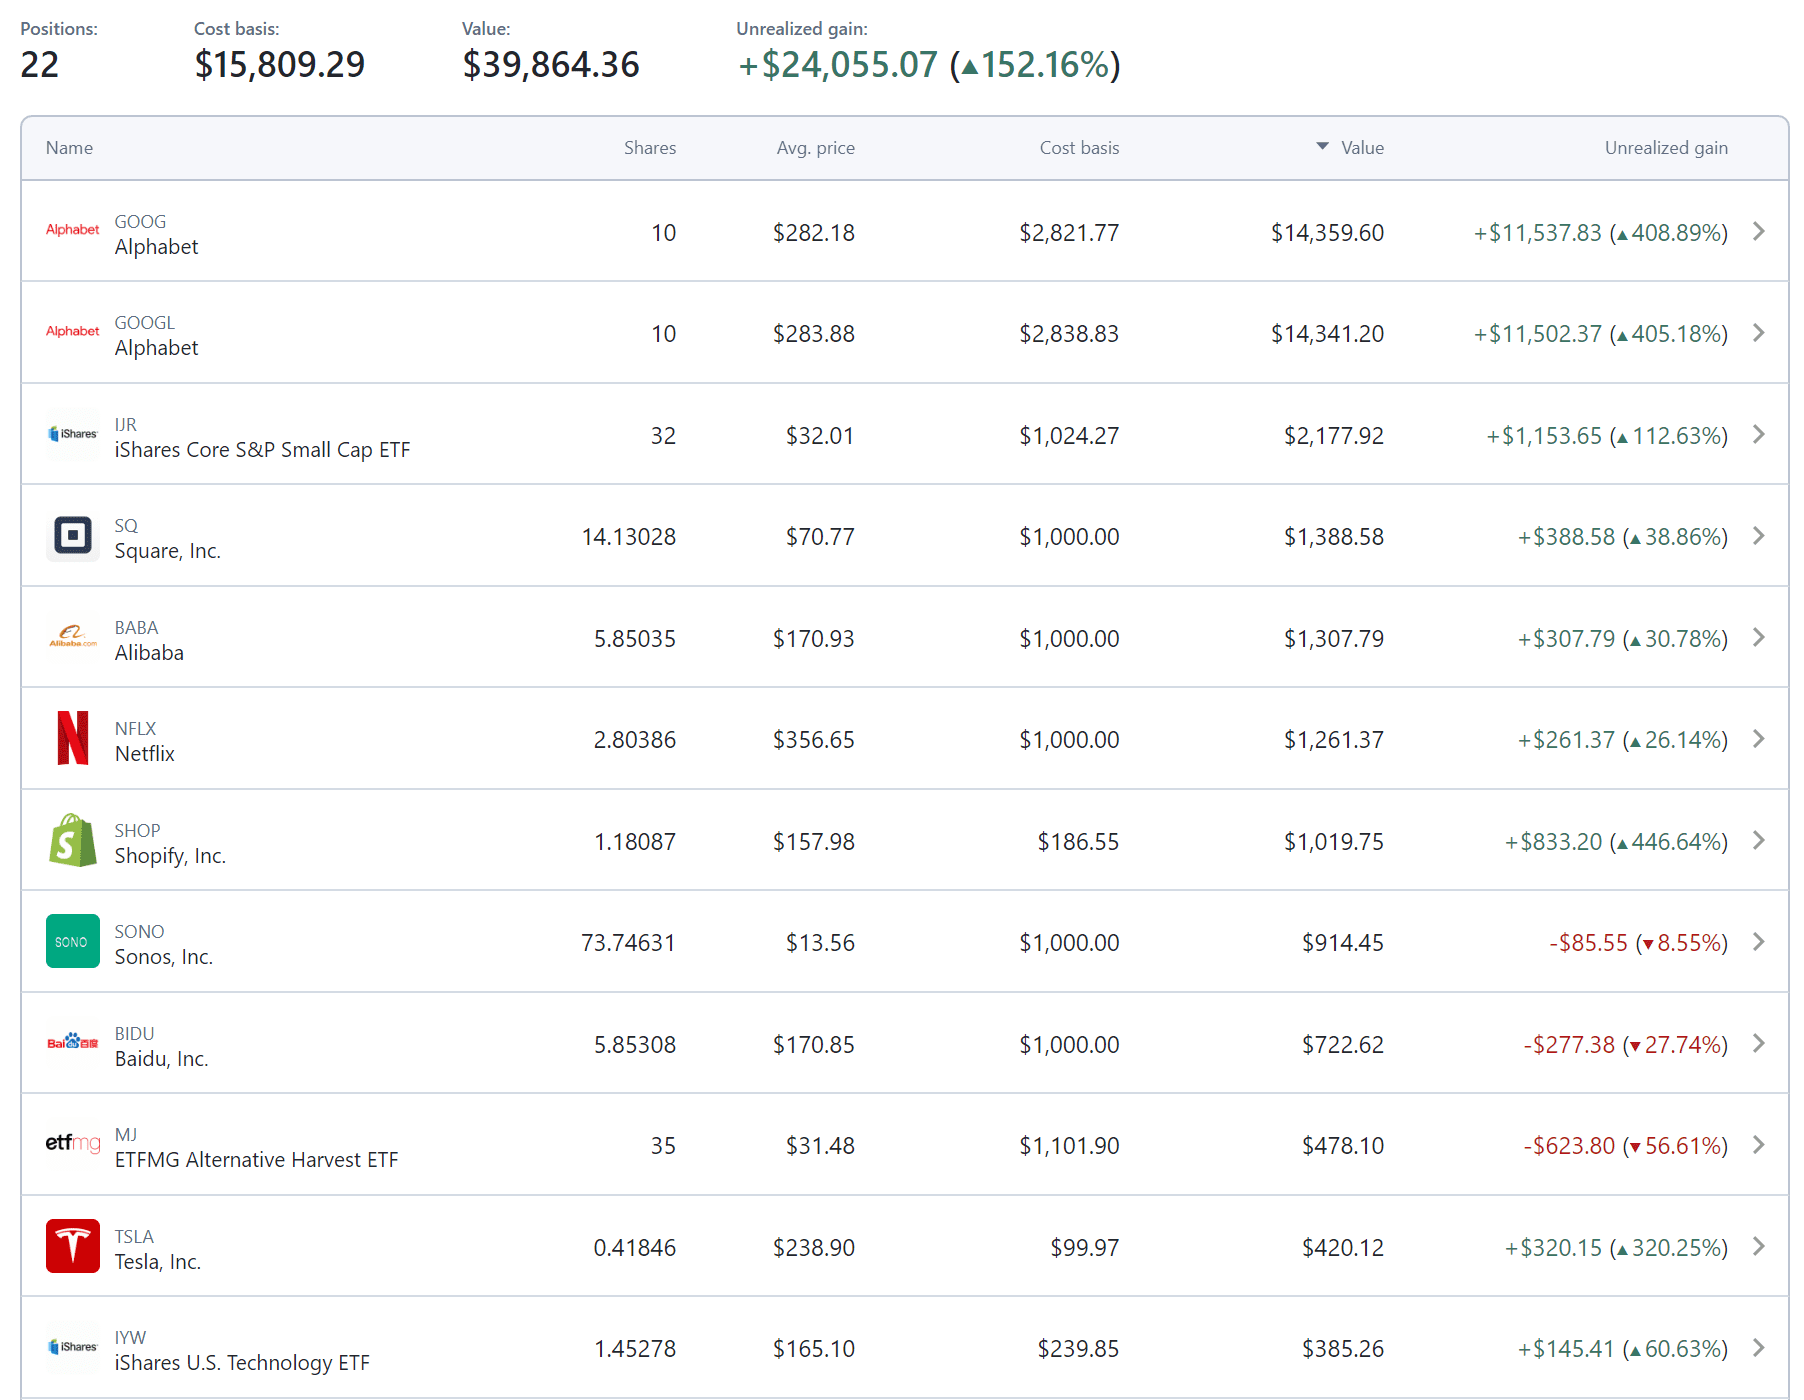This screenshot has width=1804, height=1400.
Task: Click Alibaba shares 5.85035
Action: click(x=635, y=639)
